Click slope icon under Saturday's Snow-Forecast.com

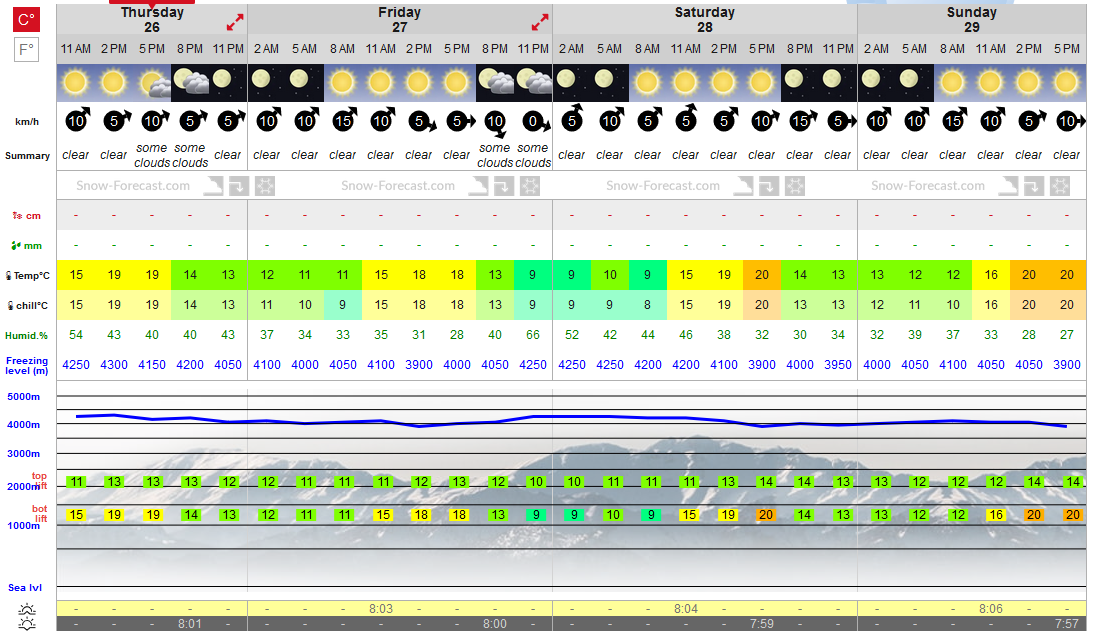pos(743,186)
